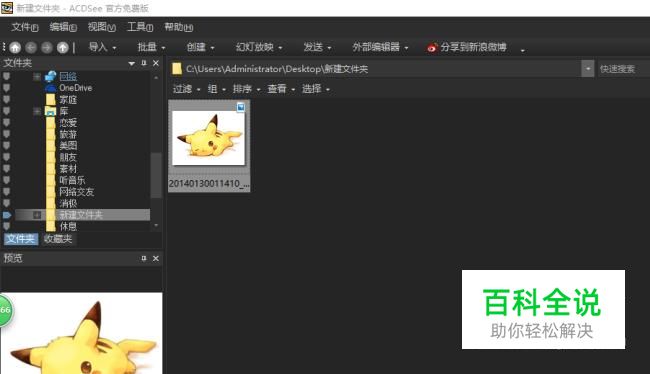Switch to the 文件夹 tab
Viewport: 650px width, 374px height.
tap(21, 239)
